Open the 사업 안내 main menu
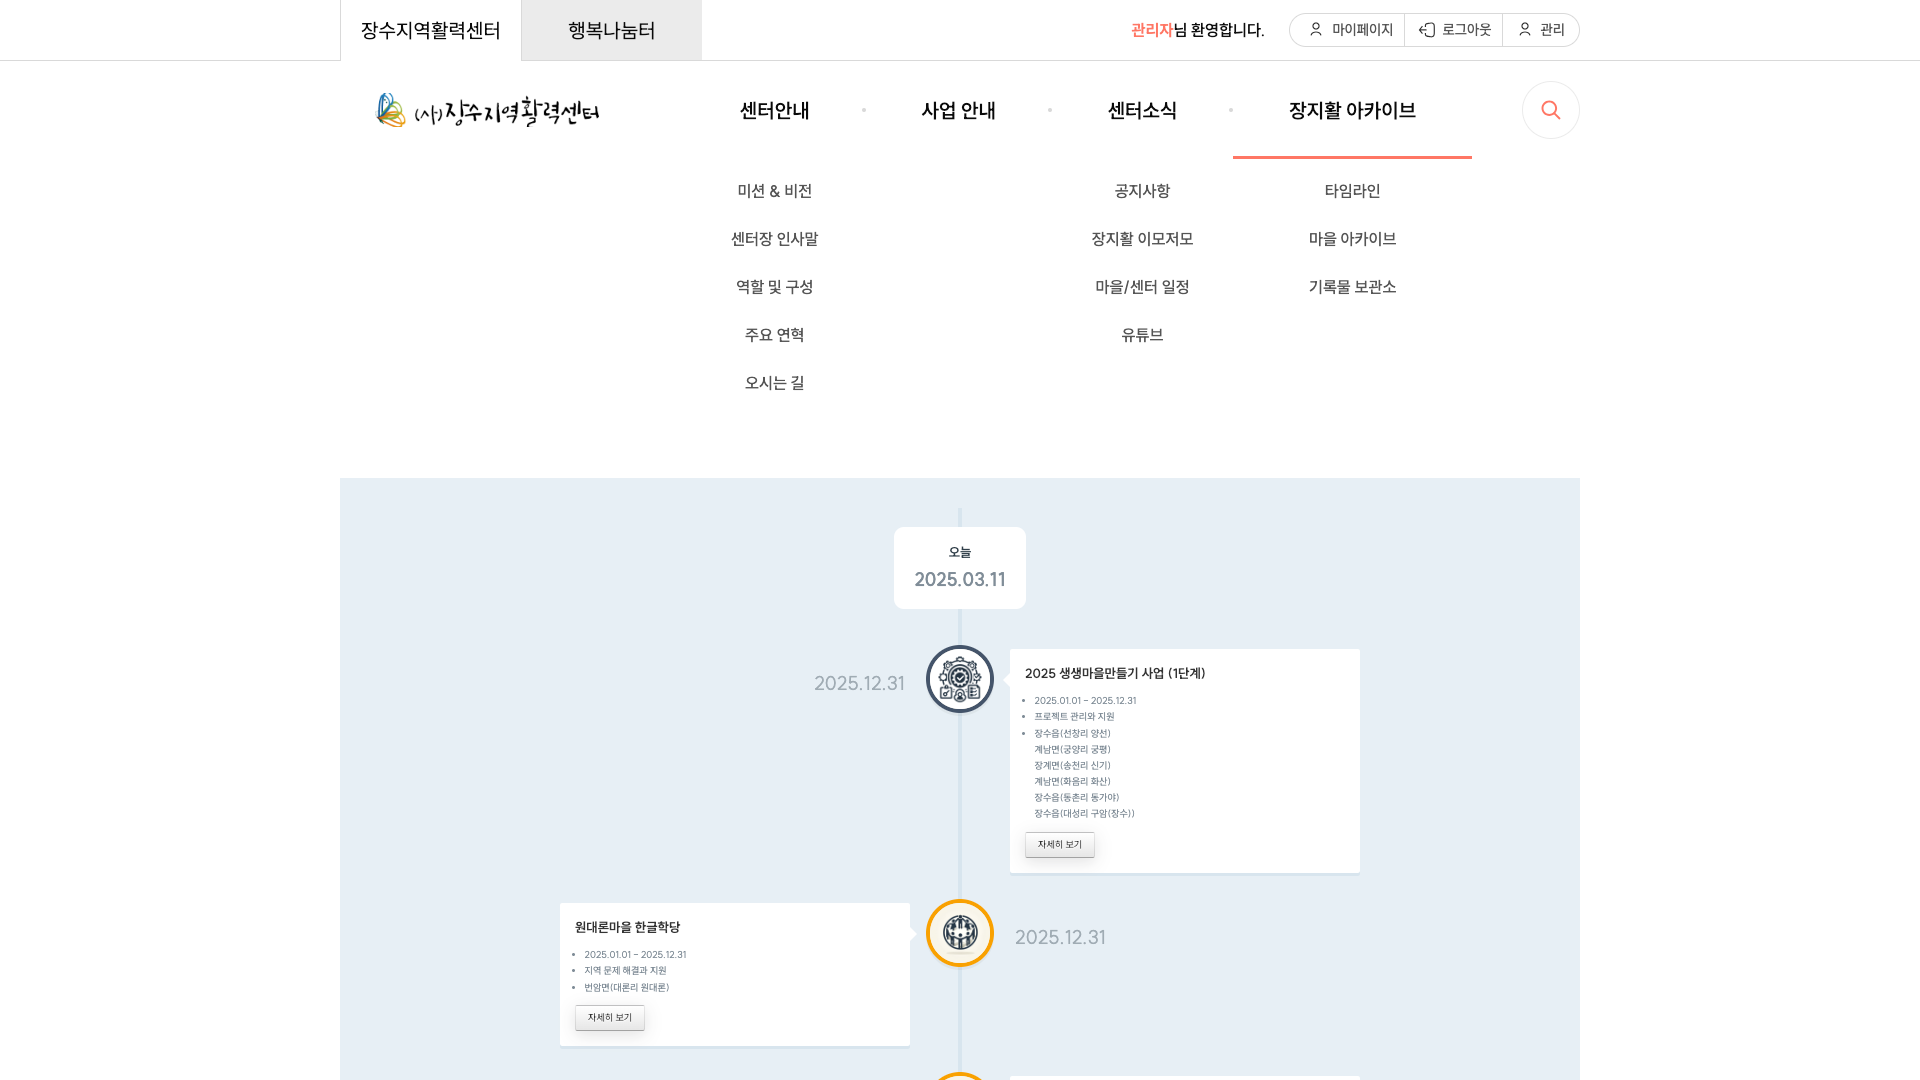1920x1080 pixels. coord(958,110)
